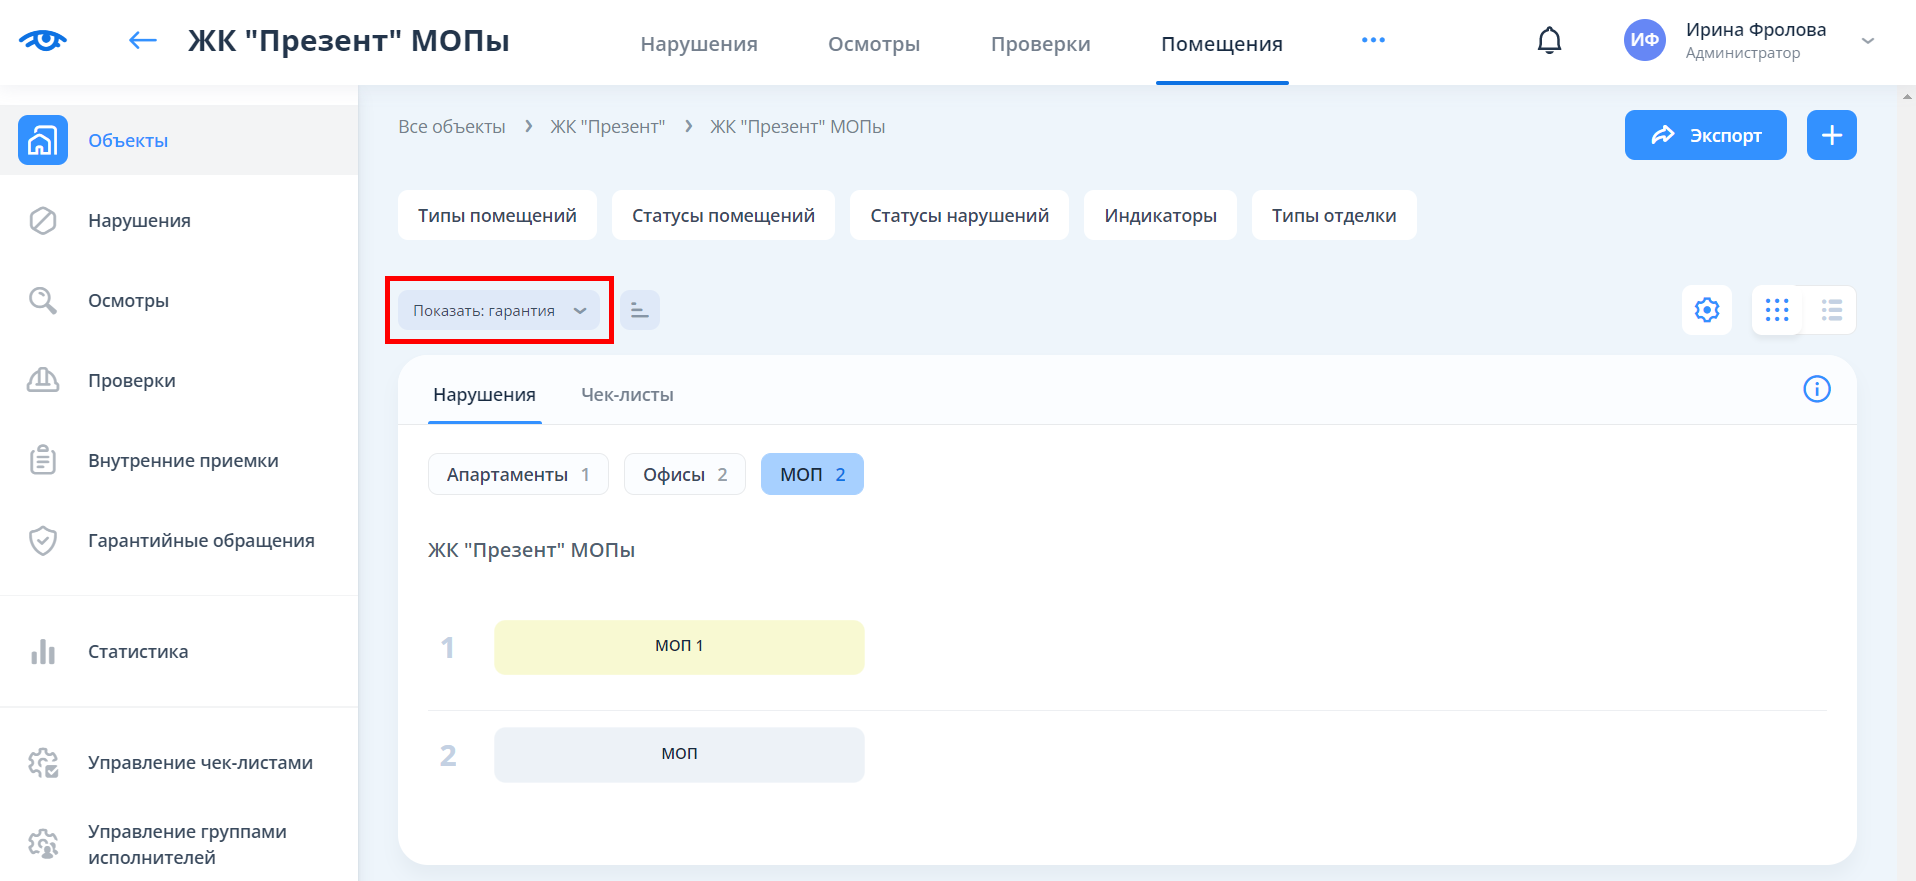1916x881 pixels.
Task: Open the Осмотры top navigation tab
Action: 873,44
